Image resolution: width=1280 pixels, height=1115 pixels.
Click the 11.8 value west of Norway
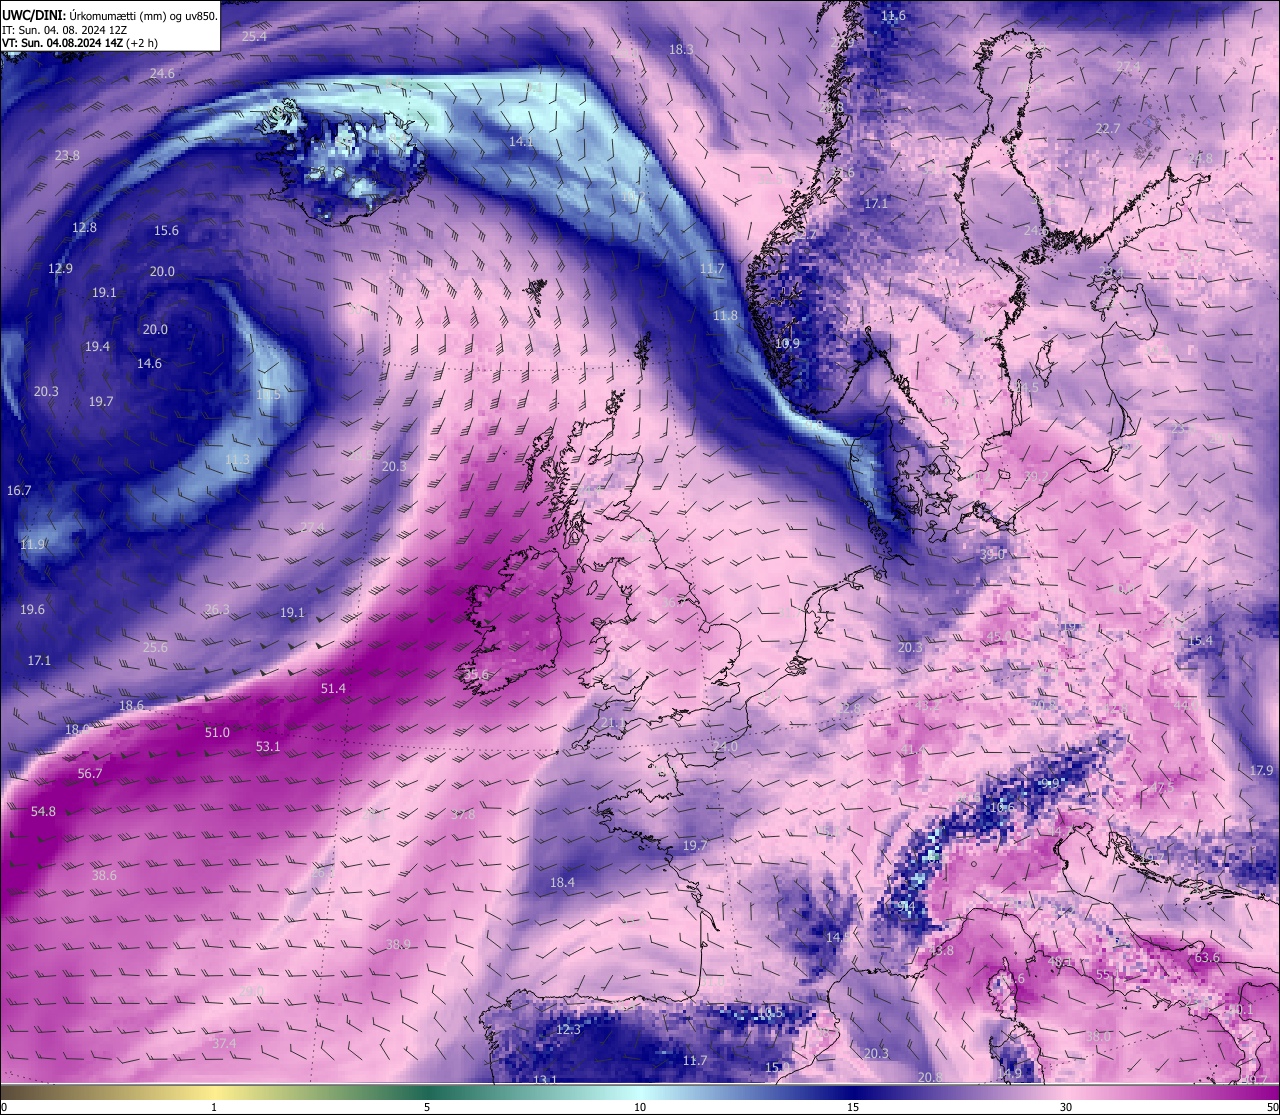pos(725,315)
